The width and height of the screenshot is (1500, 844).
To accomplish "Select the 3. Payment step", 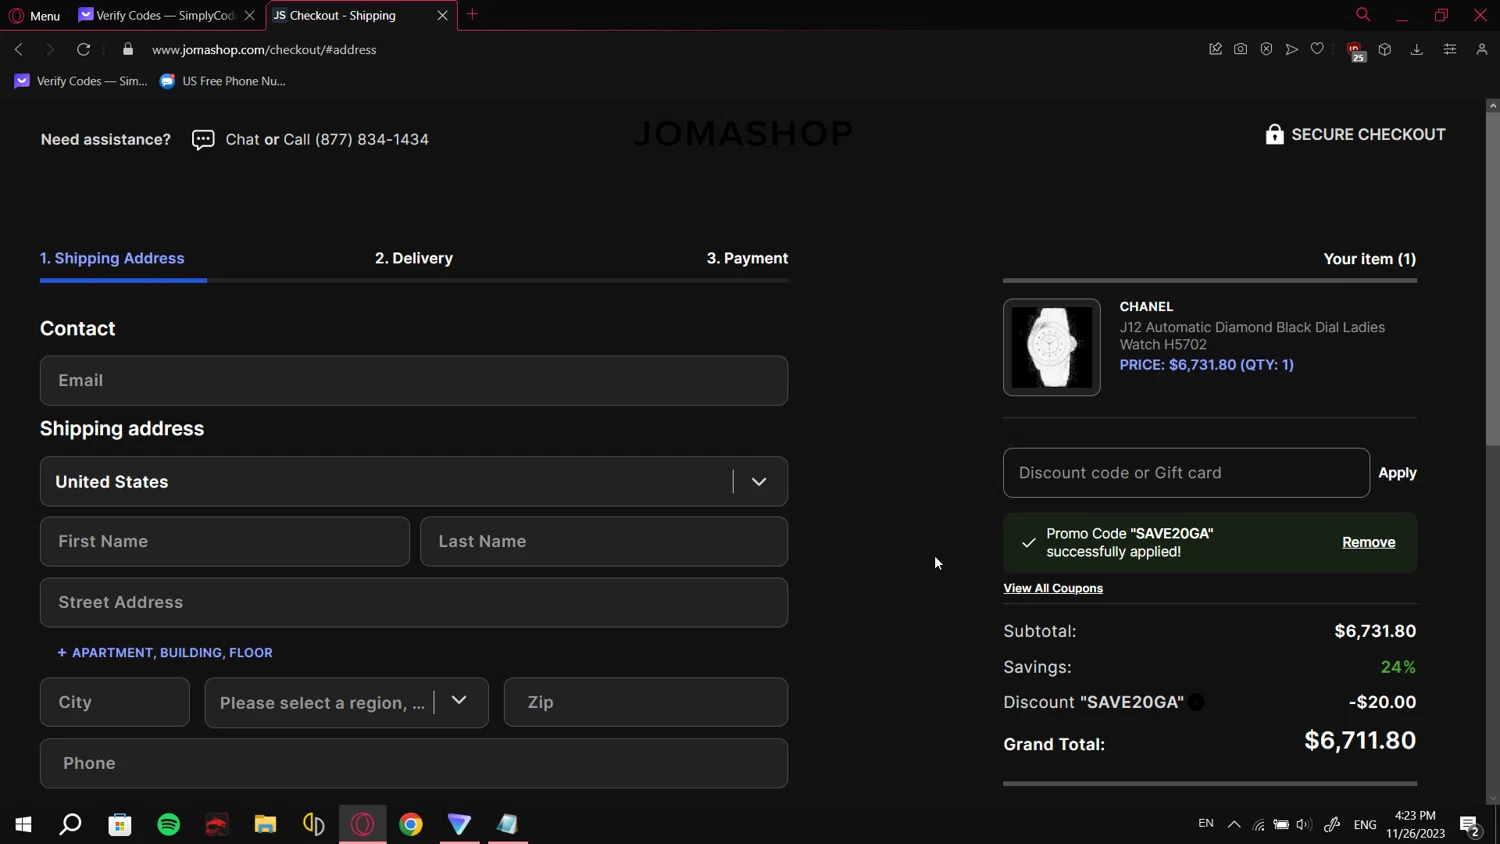I will click(747, 258).
